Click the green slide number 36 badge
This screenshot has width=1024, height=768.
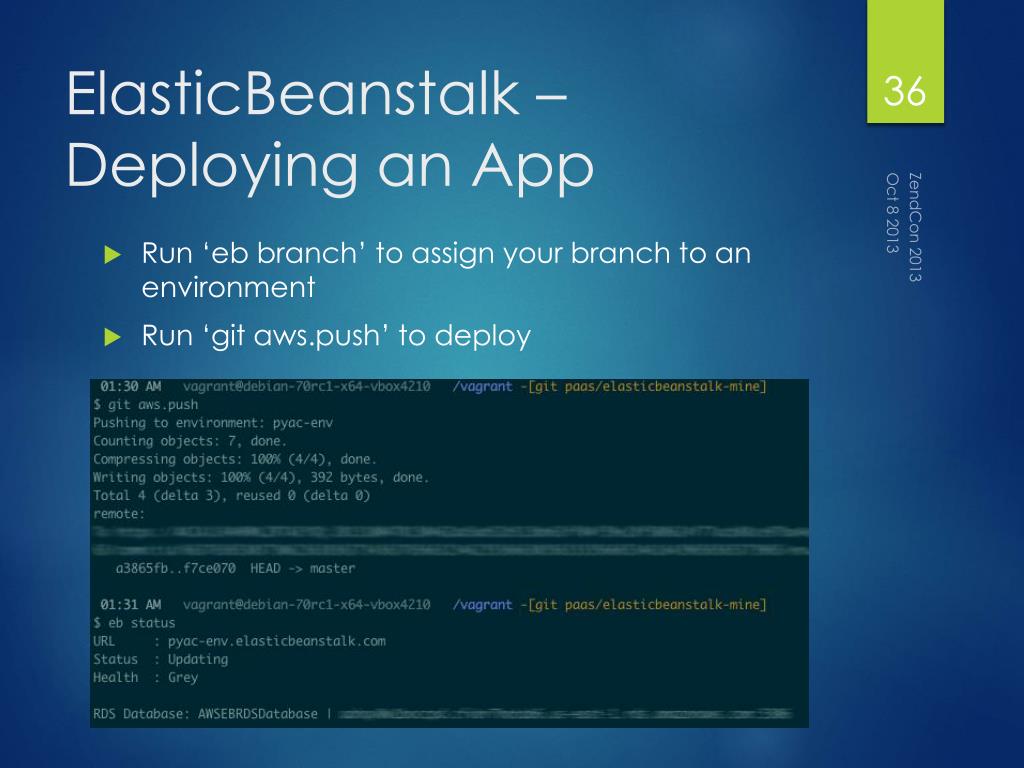[905, 61]
